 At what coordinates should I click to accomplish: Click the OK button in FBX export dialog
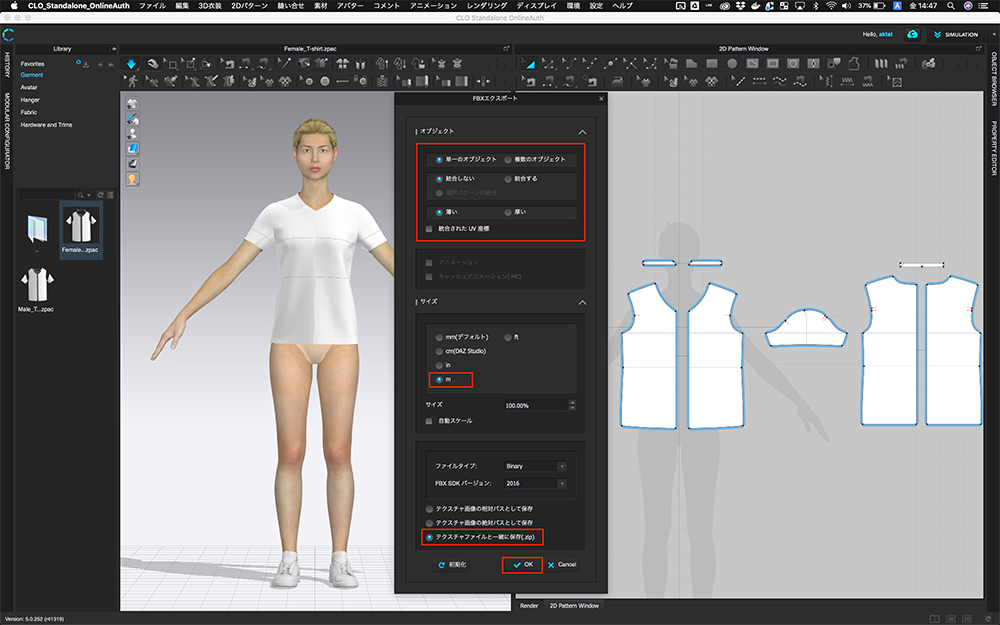(522, 564)
